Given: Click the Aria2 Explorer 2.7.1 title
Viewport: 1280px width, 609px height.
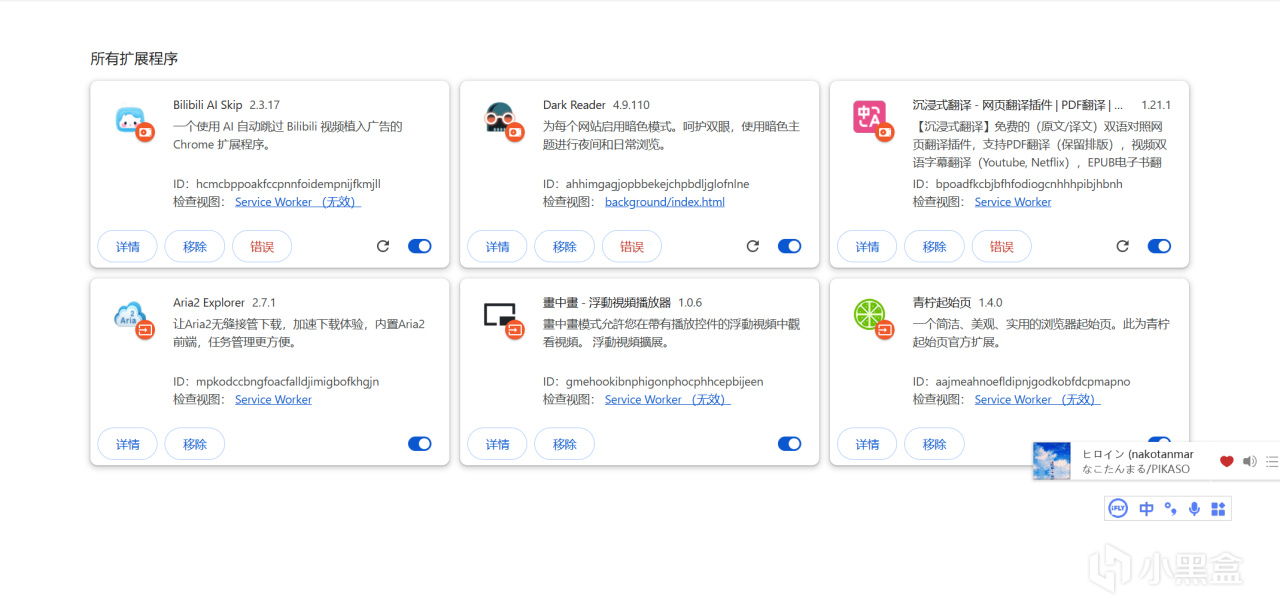Looking at the screenshot, I should pyautogui.click(x=224, y=303).
